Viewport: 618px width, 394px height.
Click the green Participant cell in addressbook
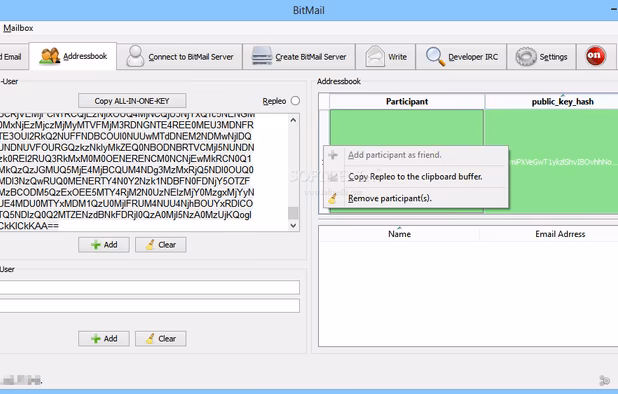point(406,128)
